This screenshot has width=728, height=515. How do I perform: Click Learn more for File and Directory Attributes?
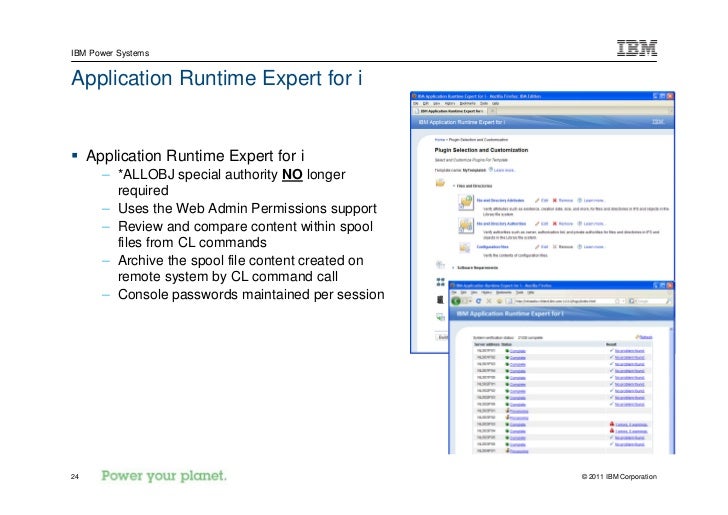coord(594,200)
